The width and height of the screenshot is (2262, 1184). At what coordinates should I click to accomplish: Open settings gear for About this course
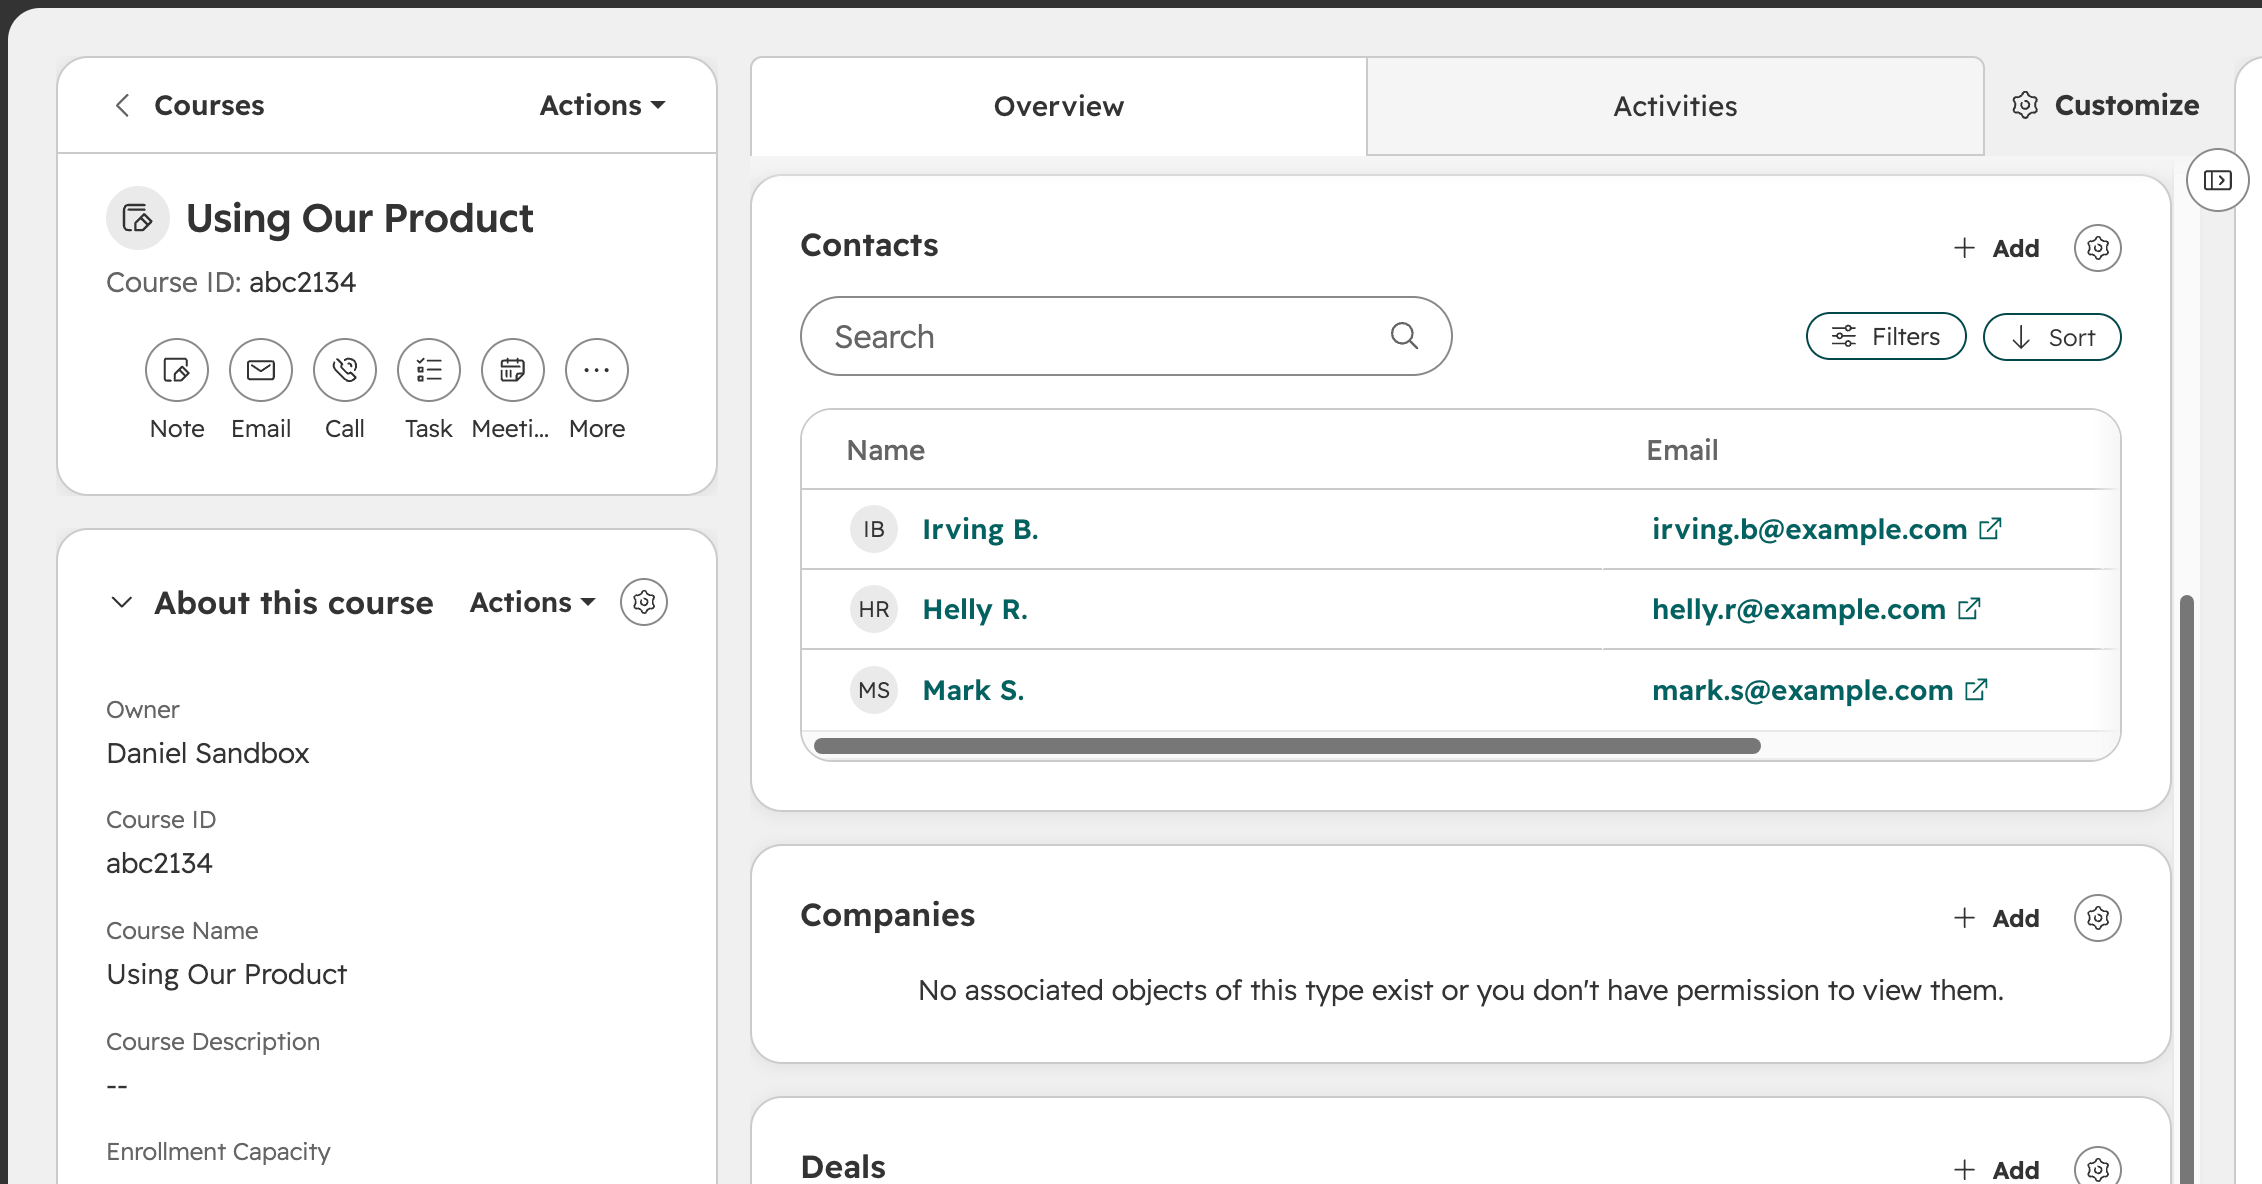644,602
